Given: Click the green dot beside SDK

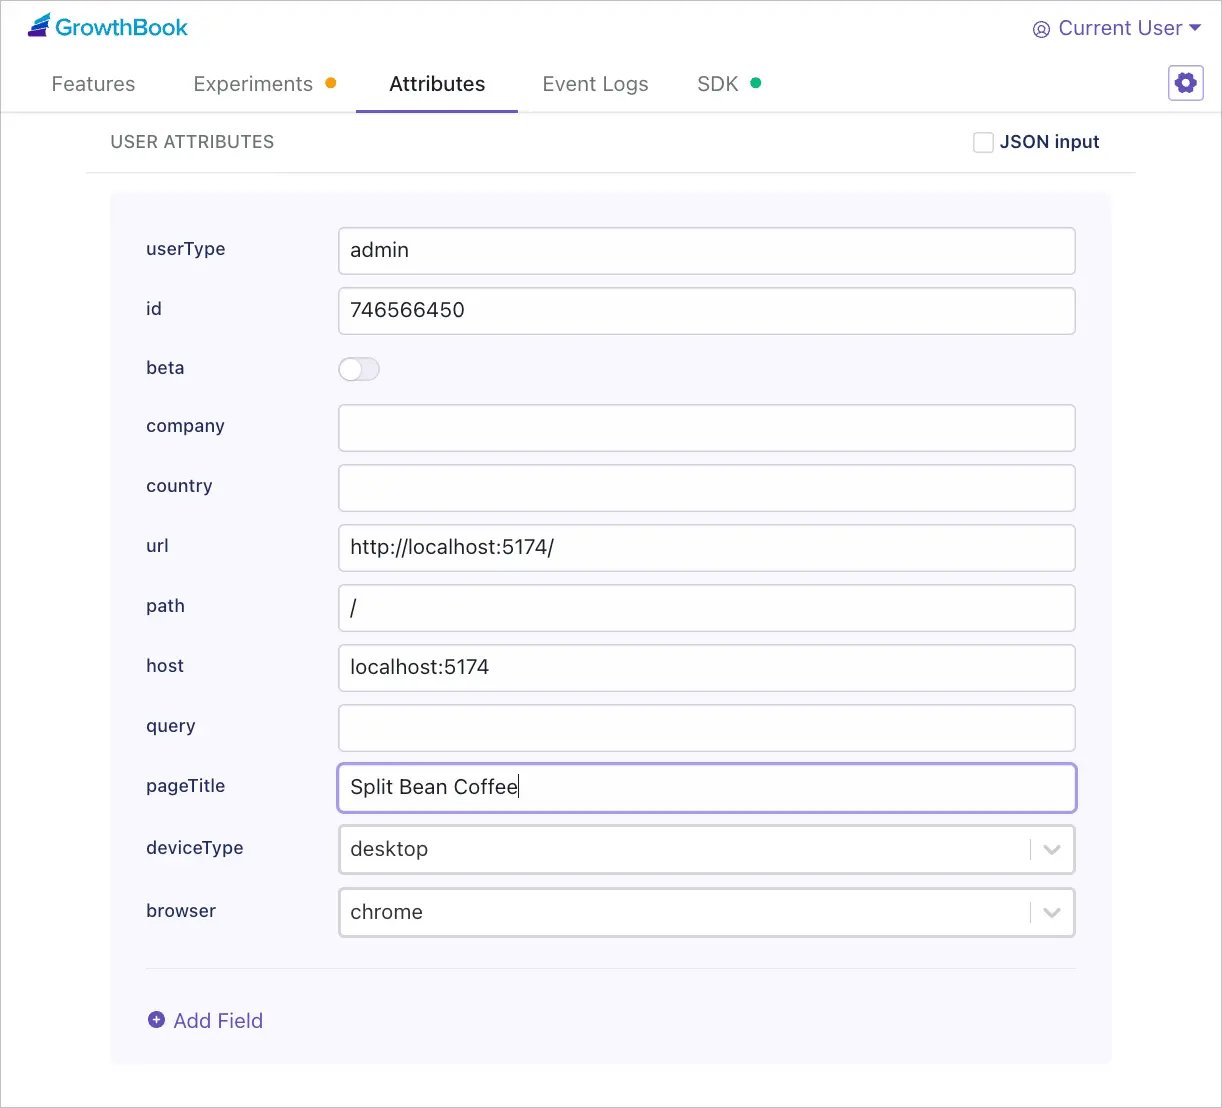Looking at the screenshot, I should [x=756, y=83].
